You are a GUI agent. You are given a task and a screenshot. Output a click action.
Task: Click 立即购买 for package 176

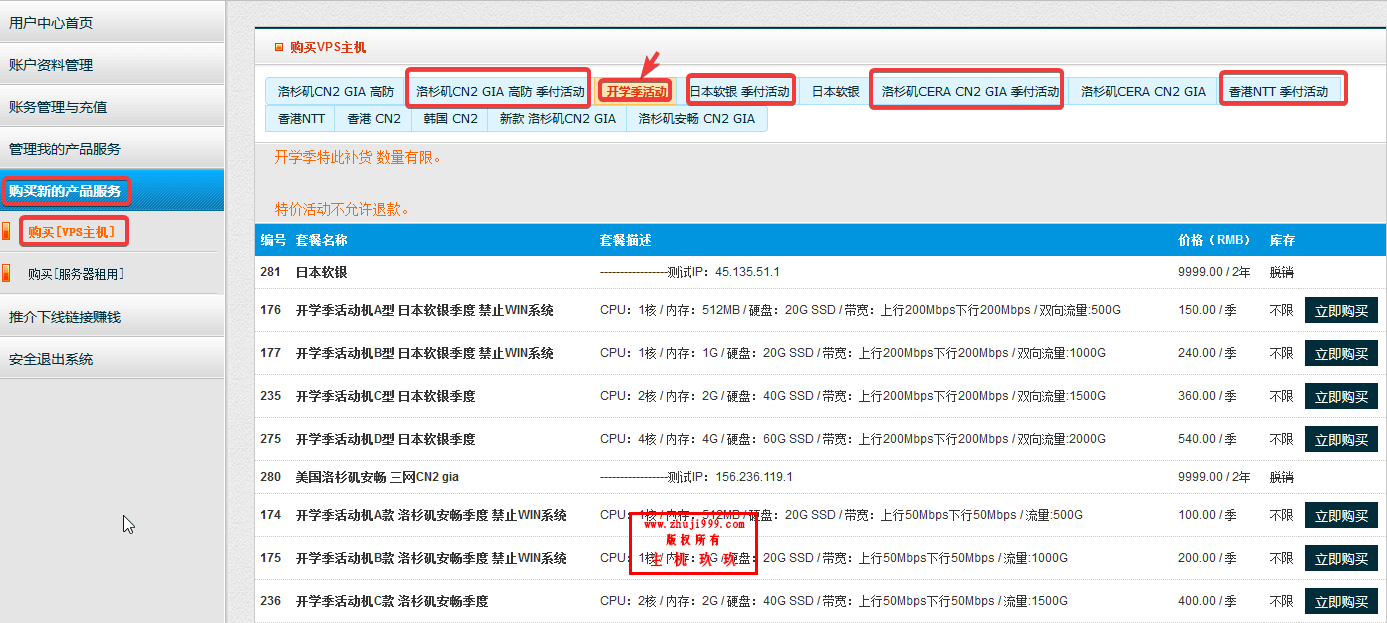click(x=1341, y=310)
